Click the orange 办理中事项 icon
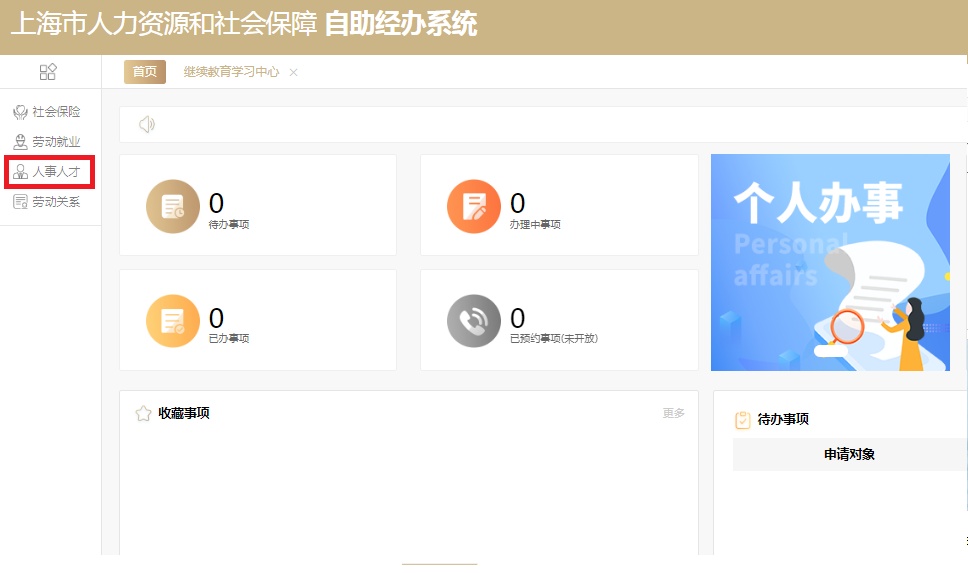Image resolution: width=968 pixels, height=573 pixels. pyautogui.click(x=474, y=206)
